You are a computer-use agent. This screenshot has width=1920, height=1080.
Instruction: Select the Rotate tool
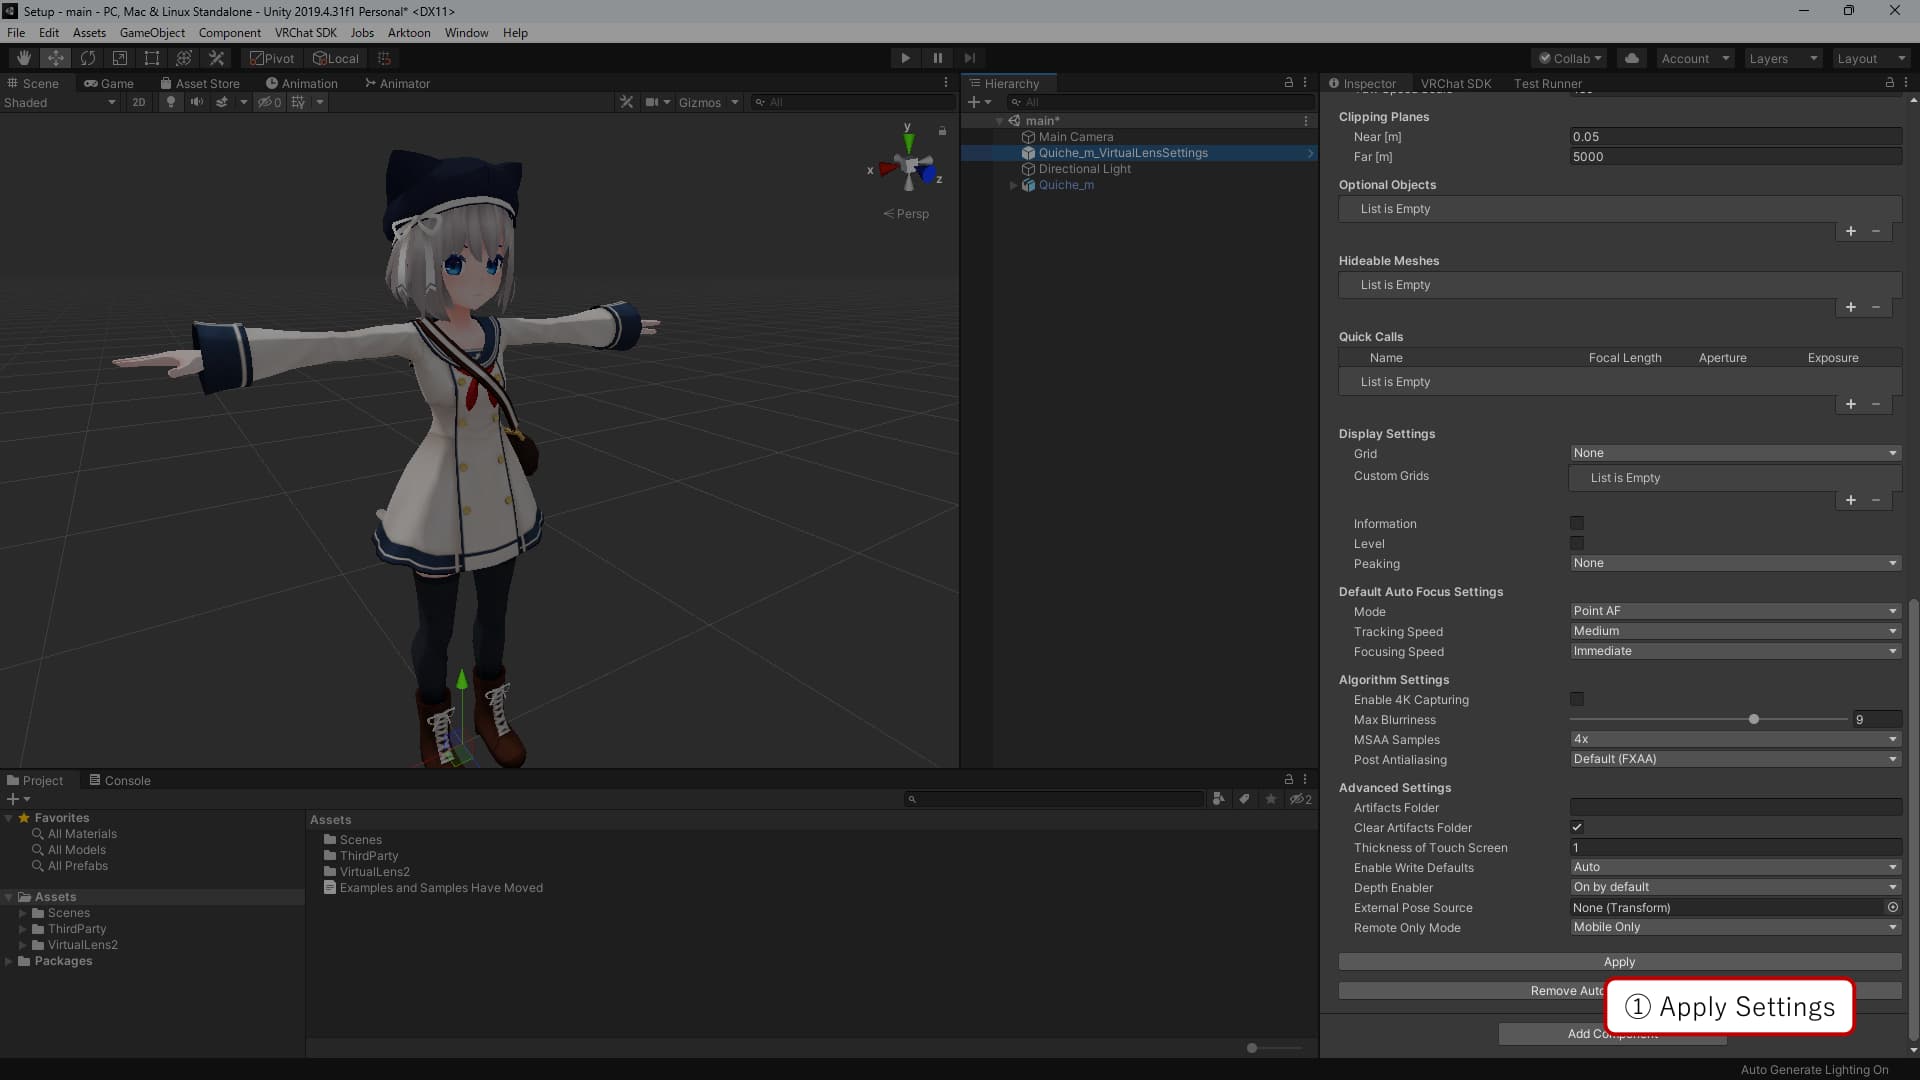point(88,58)
